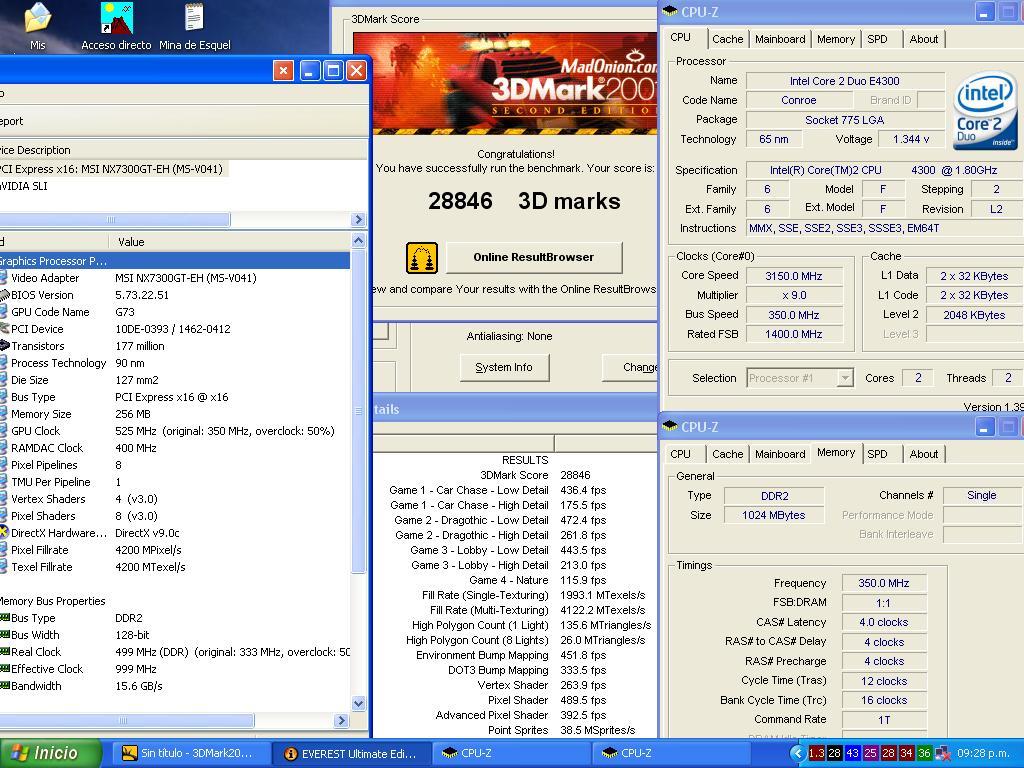Click the CAS# Latency 4.0 clocks field

(x=884, y=622)
